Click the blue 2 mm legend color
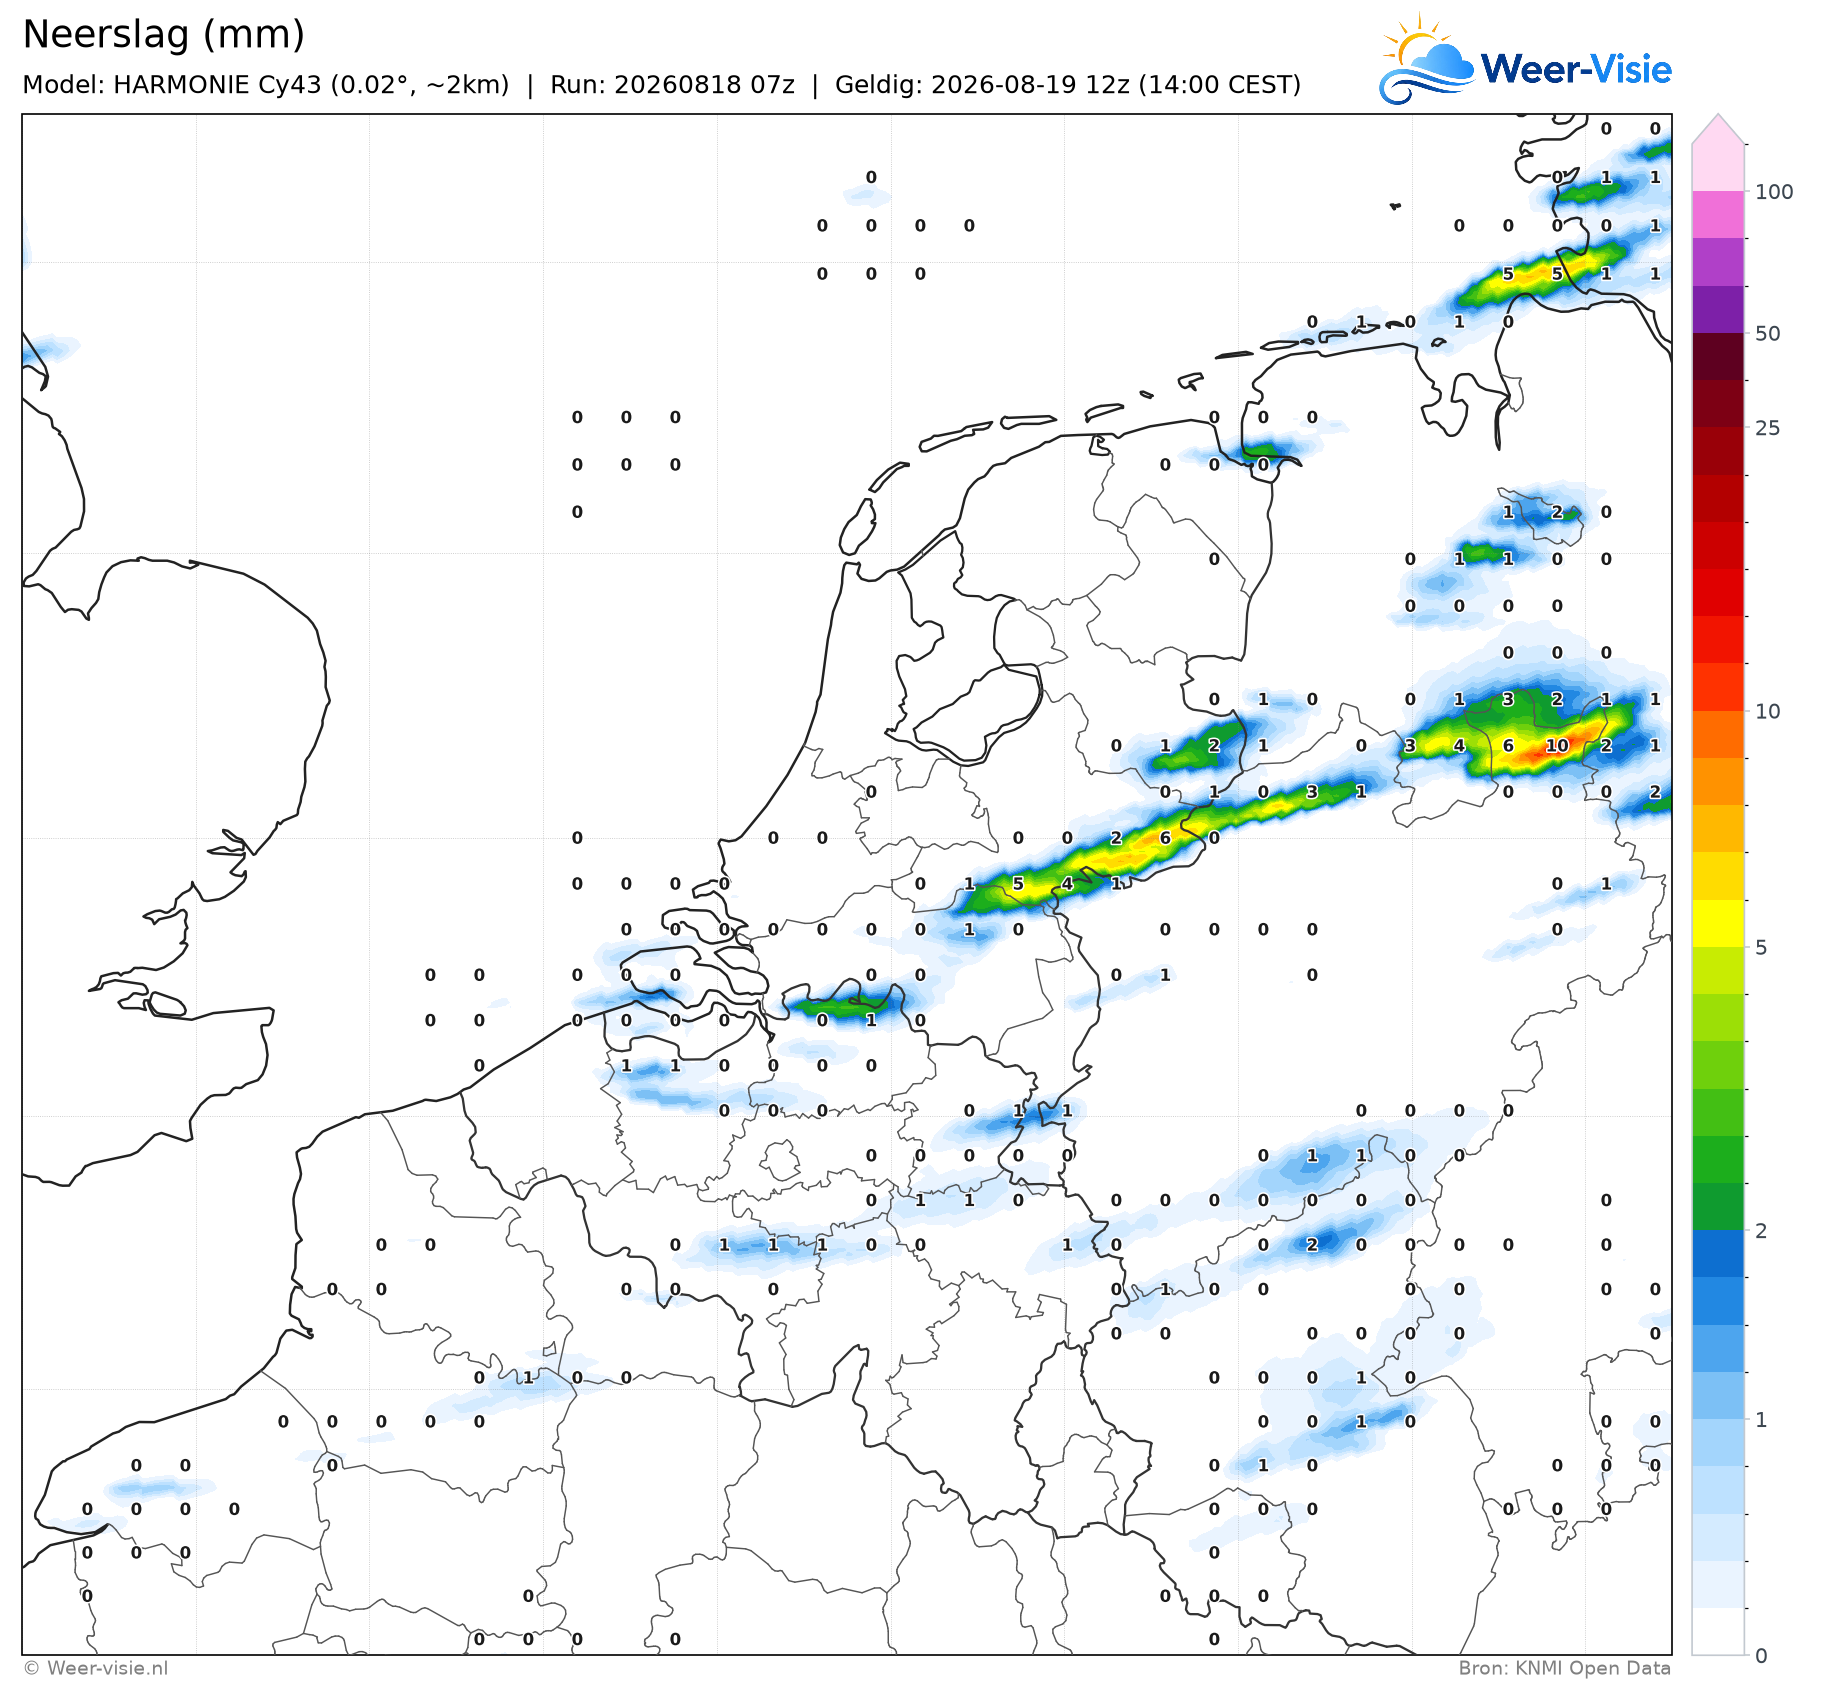 pos(1718,1254)
